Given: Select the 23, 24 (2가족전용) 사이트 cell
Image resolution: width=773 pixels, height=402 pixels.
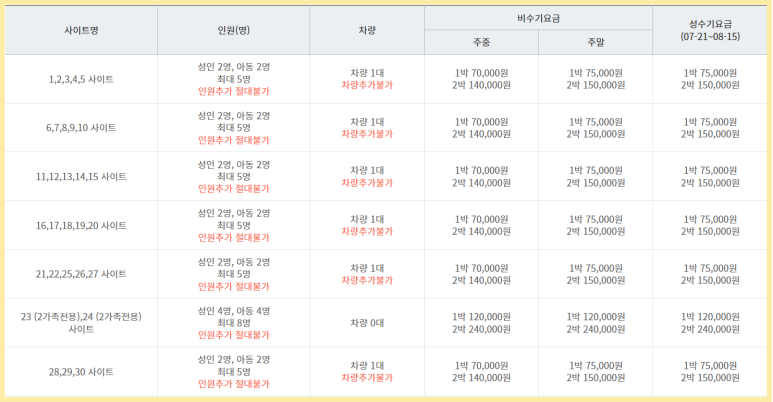Looking at the screenshot, I should click(81, 323).
